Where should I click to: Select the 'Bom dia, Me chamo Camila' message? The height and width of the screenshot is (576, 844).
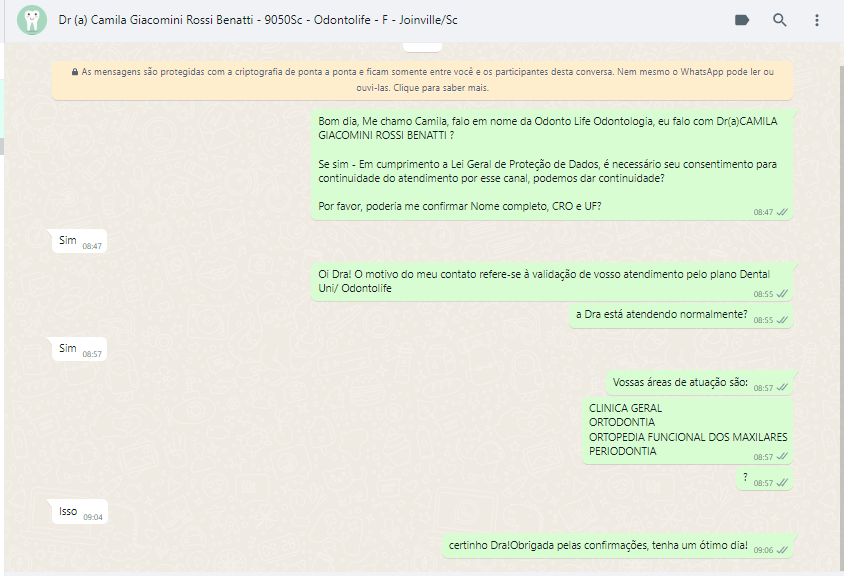pos(552,164)
